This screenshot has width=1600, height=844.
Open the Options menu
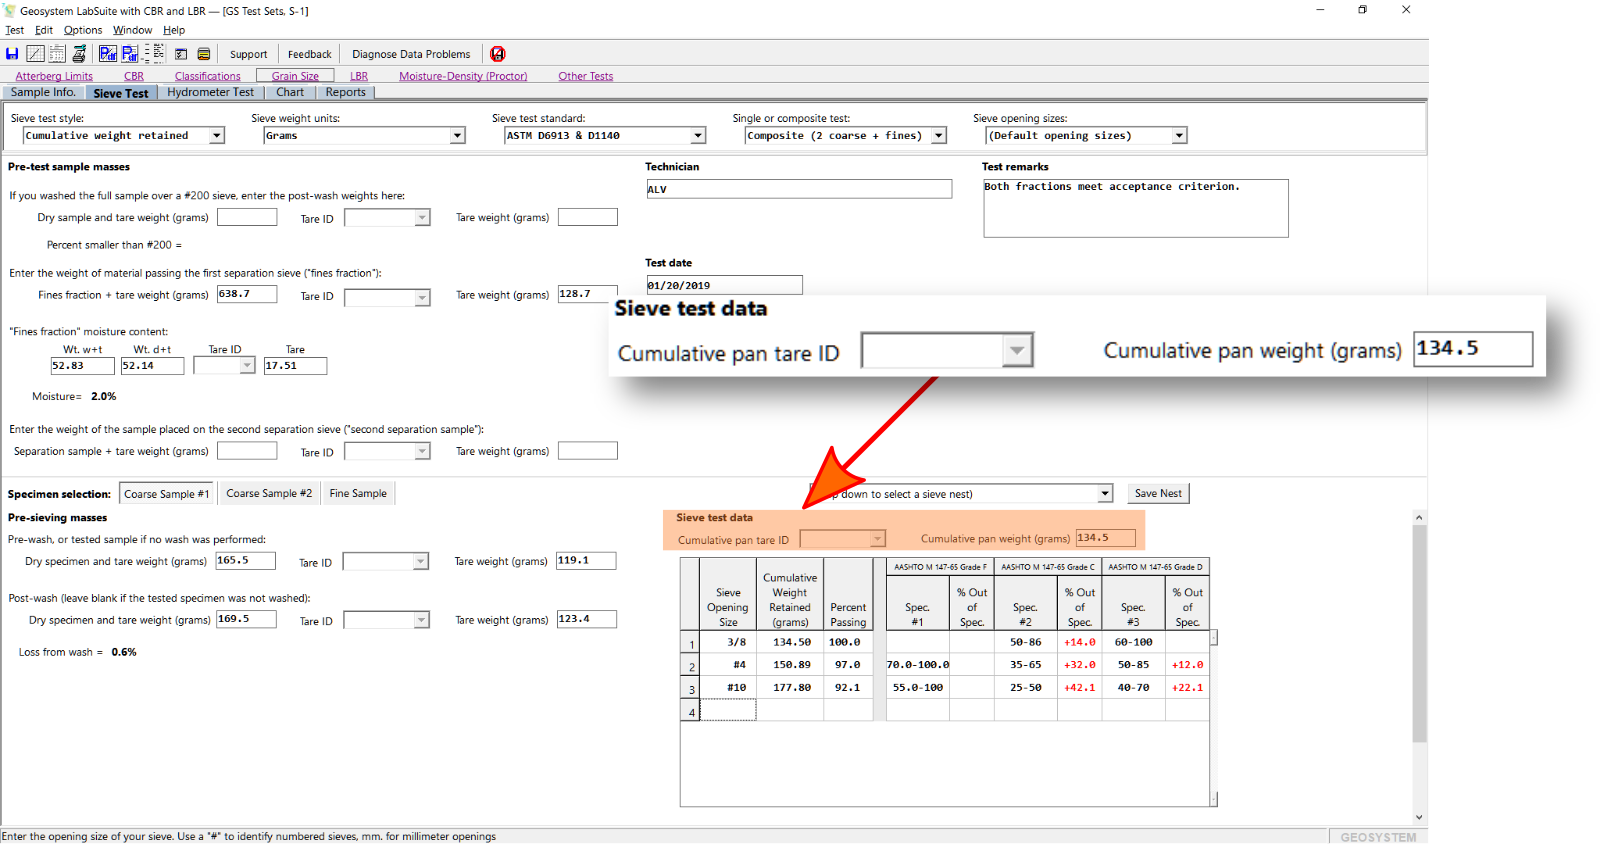click(x=82, y=30)
